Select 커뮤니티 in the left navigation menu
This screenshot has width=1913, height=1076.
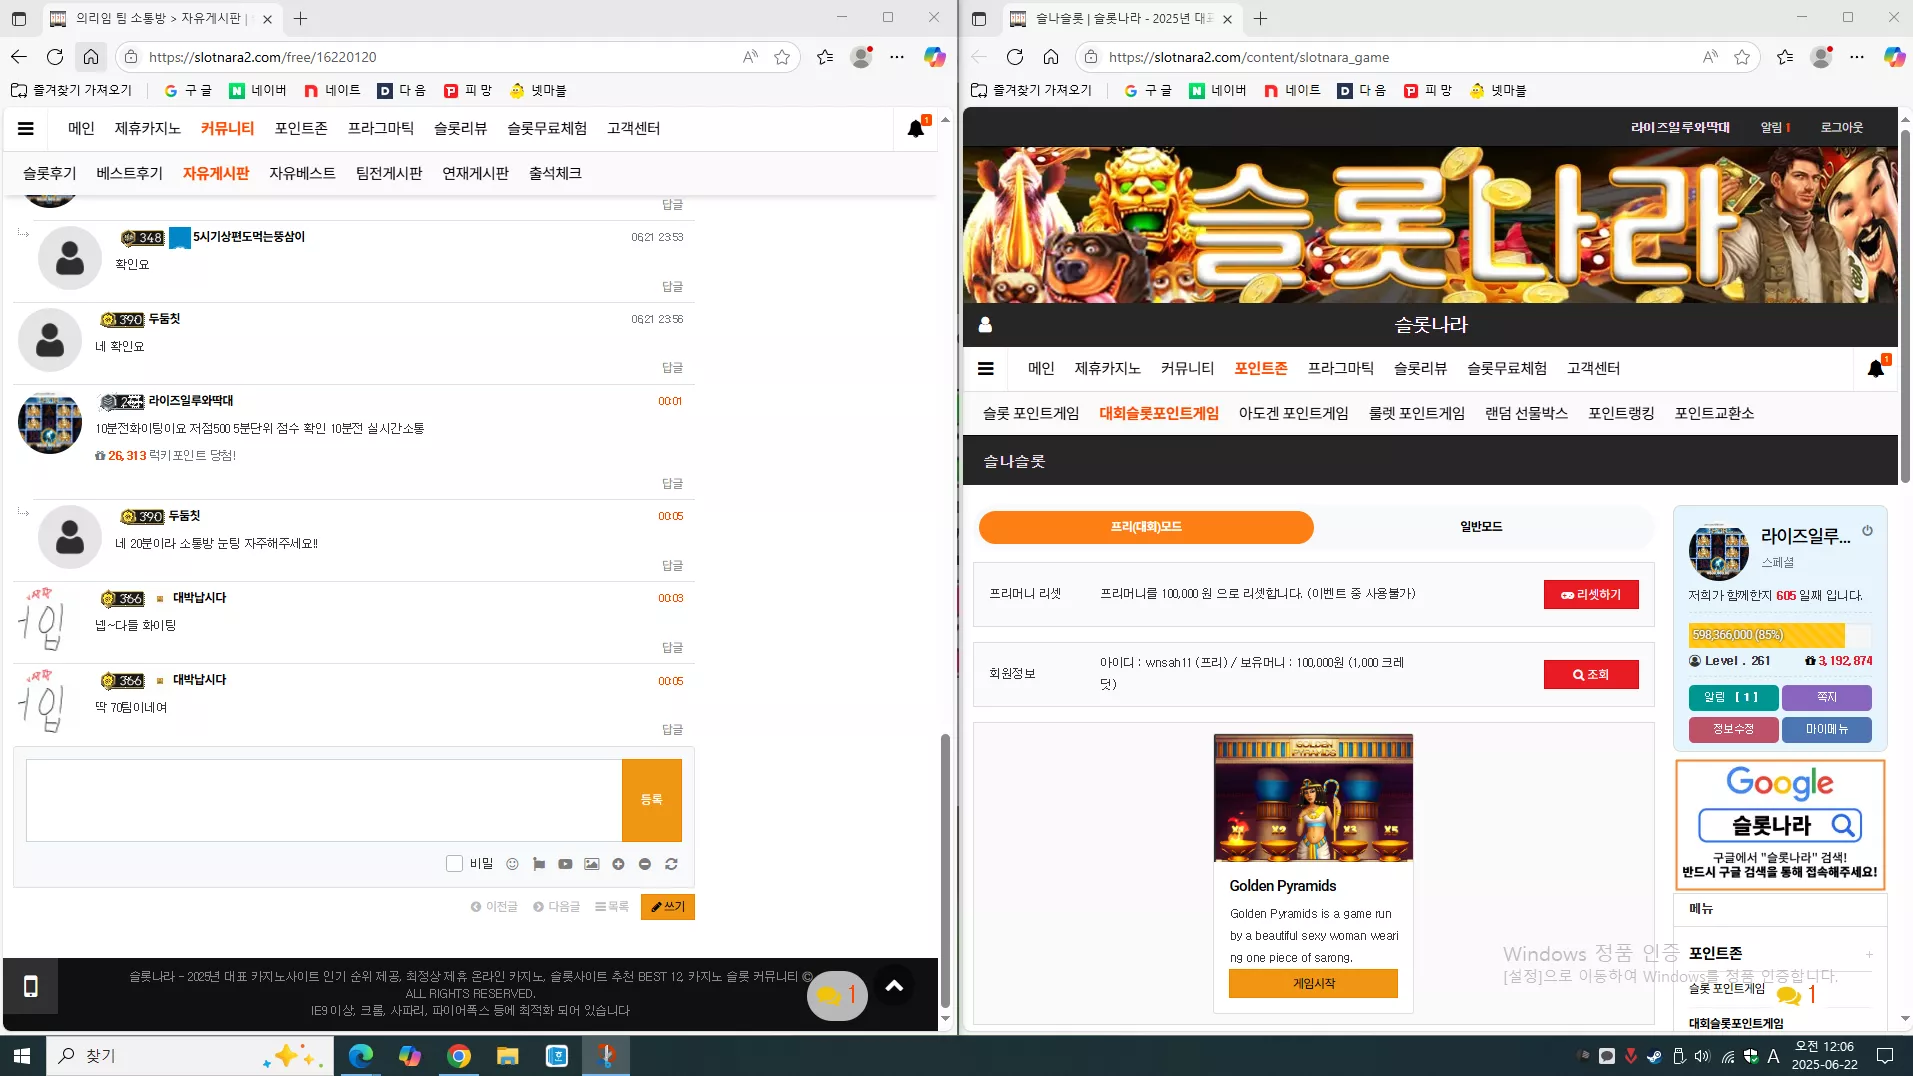click(x=227, y=129)
